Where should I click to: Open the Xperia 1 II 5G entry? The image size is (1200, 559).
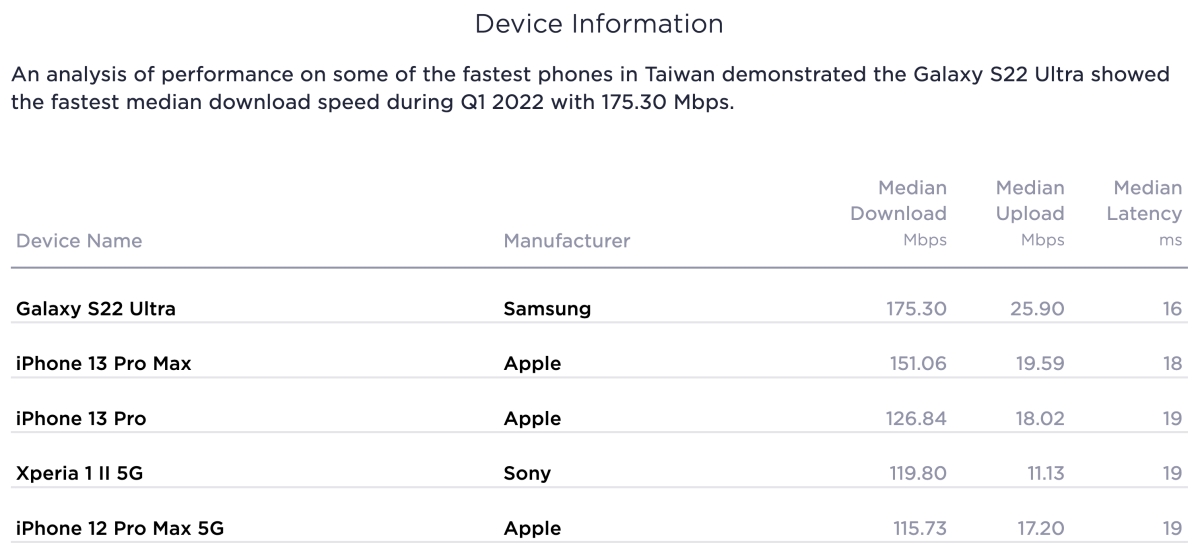pos(79,474)
